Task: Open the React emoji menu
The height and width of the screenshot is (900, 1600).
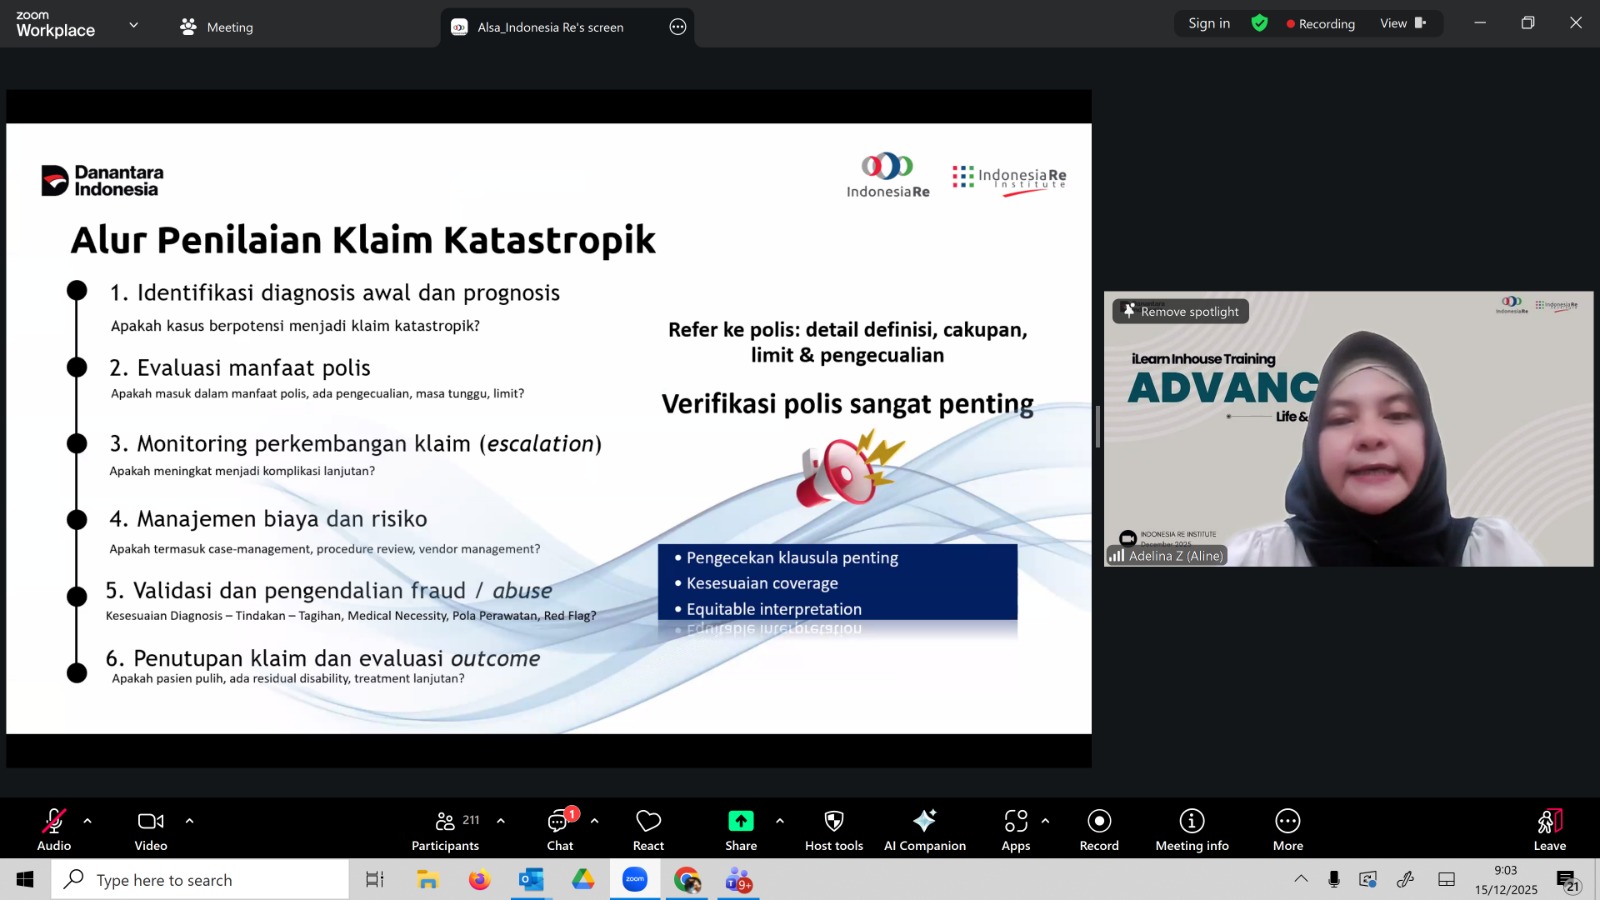Action: [x=648, y=829]
